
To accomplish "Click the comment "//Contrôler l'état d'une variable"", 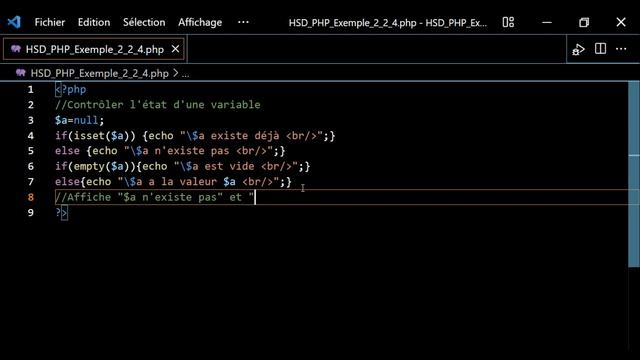I will [x=158, y=105].
